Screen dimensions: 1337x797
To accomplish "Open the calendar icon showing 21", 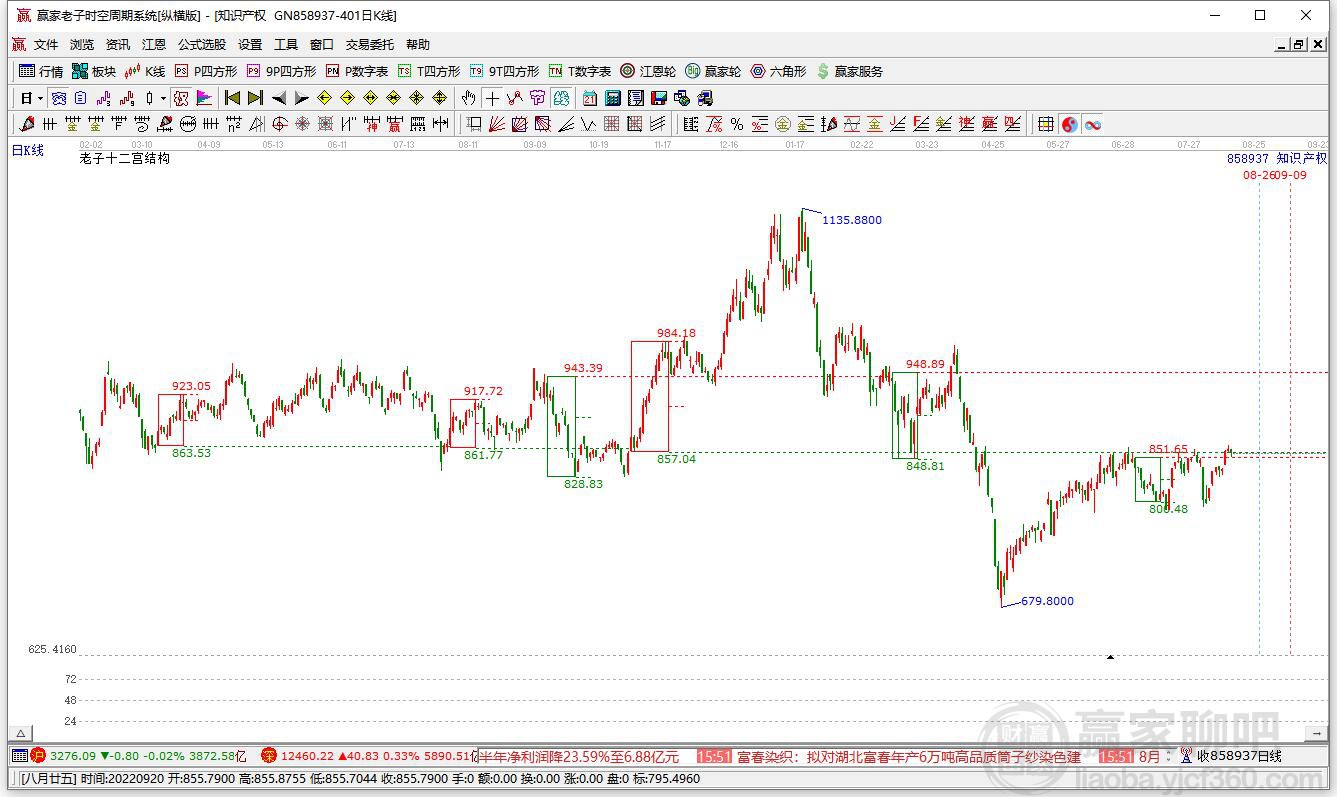I will point(590,98).
